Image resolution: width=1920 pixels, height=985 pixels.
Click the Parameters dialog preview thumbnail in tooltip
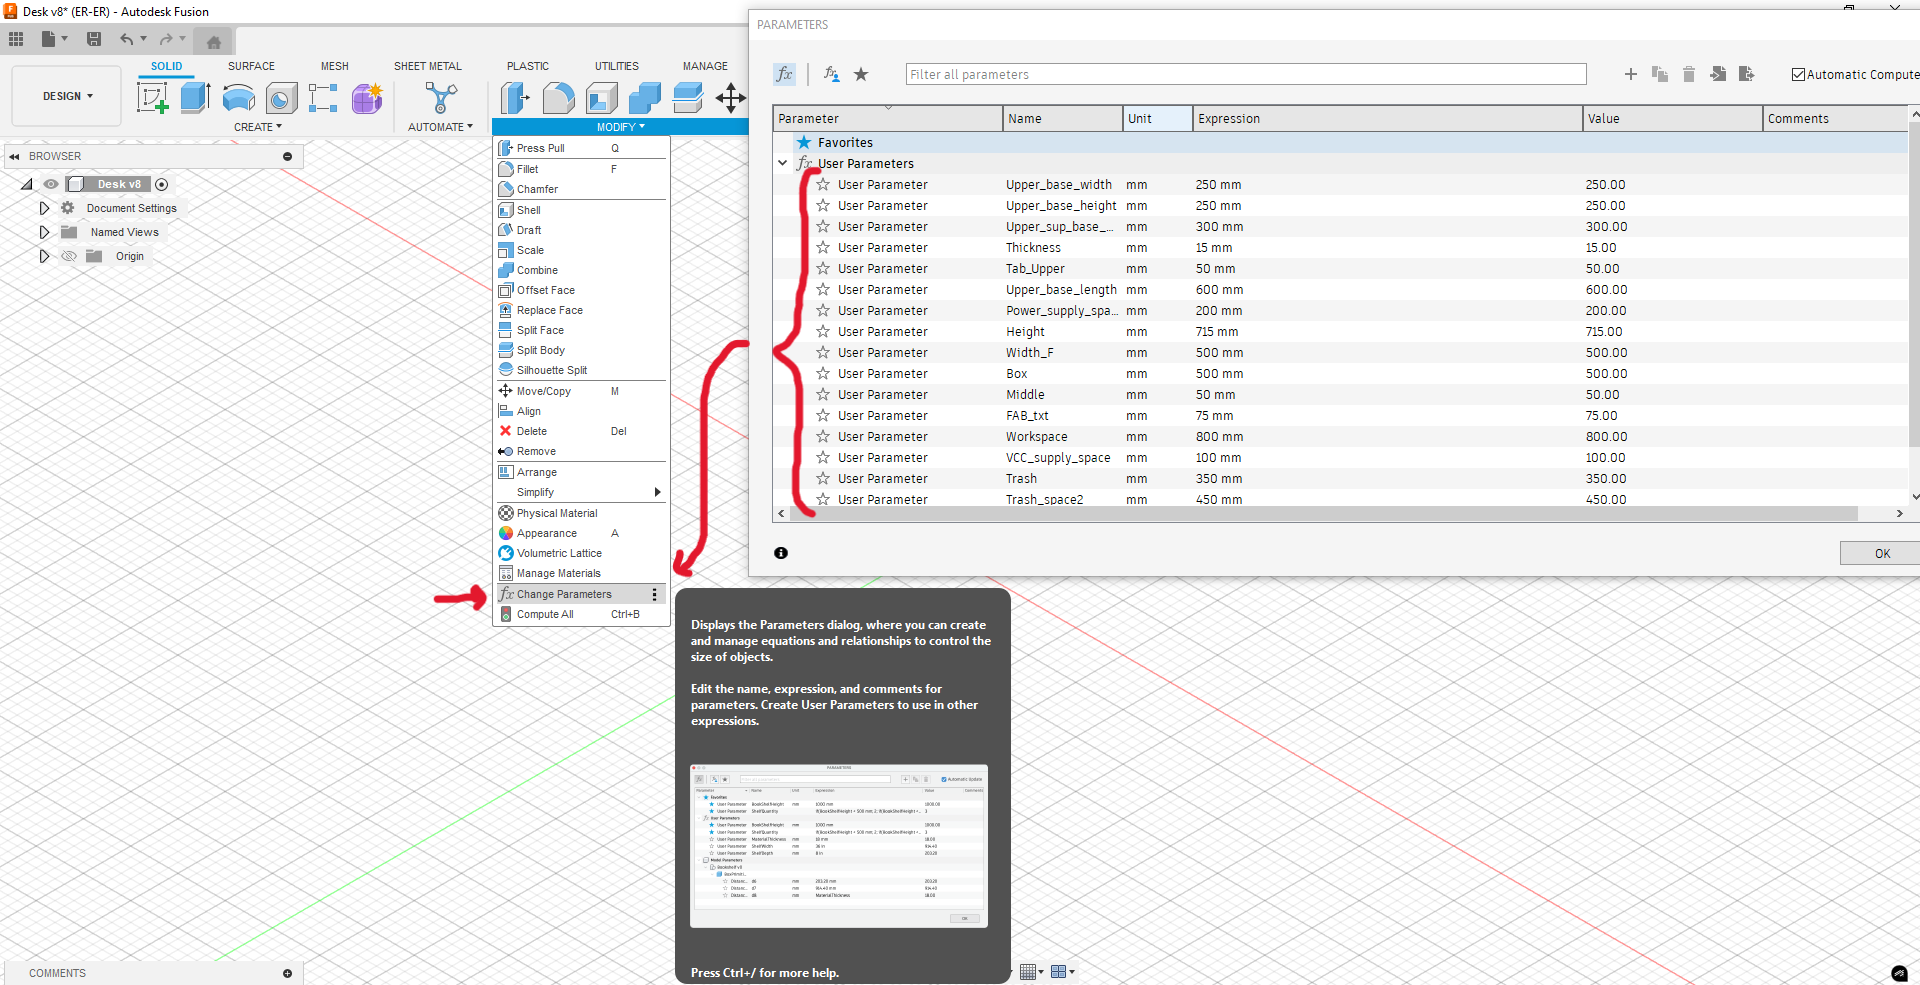click(839, 846)
